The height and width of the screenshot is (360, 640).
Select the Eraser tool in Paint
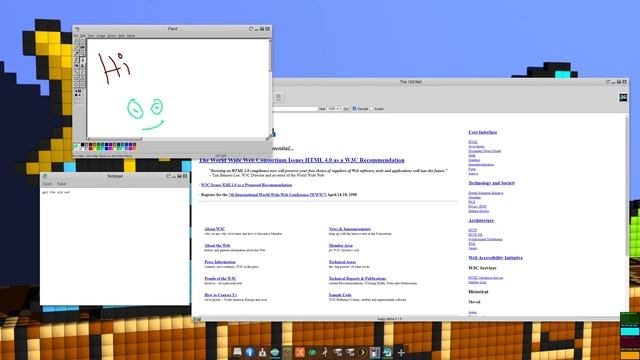[x=76, y=47]
